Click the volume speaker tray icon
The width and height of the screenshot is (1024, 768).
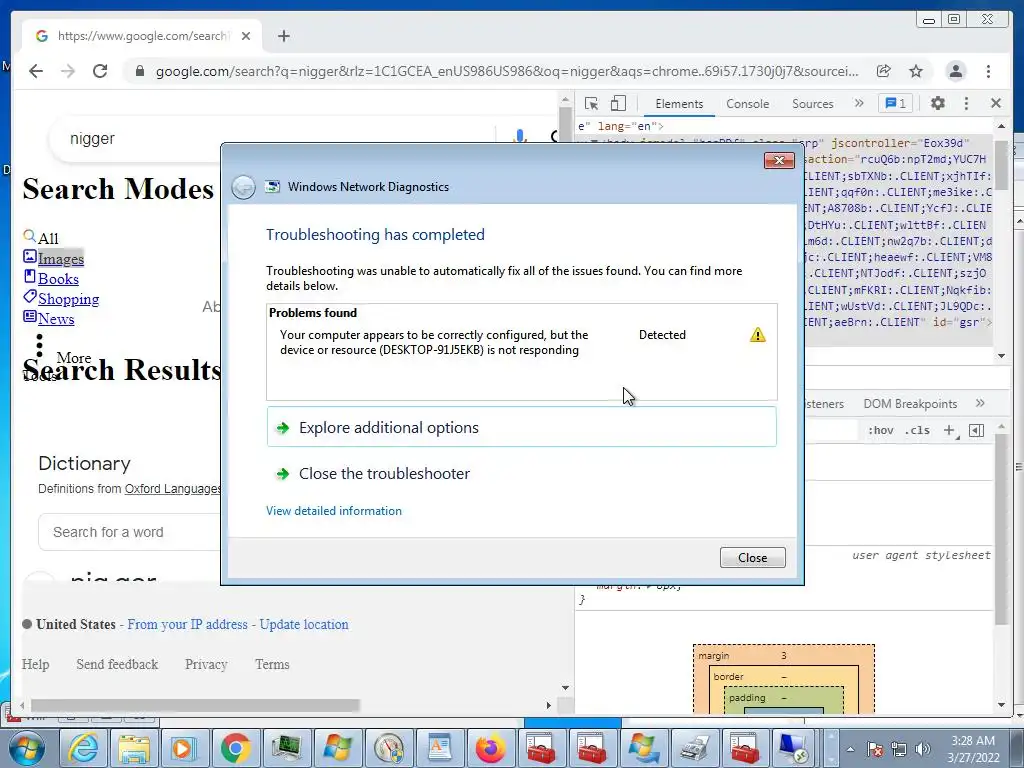922,749
